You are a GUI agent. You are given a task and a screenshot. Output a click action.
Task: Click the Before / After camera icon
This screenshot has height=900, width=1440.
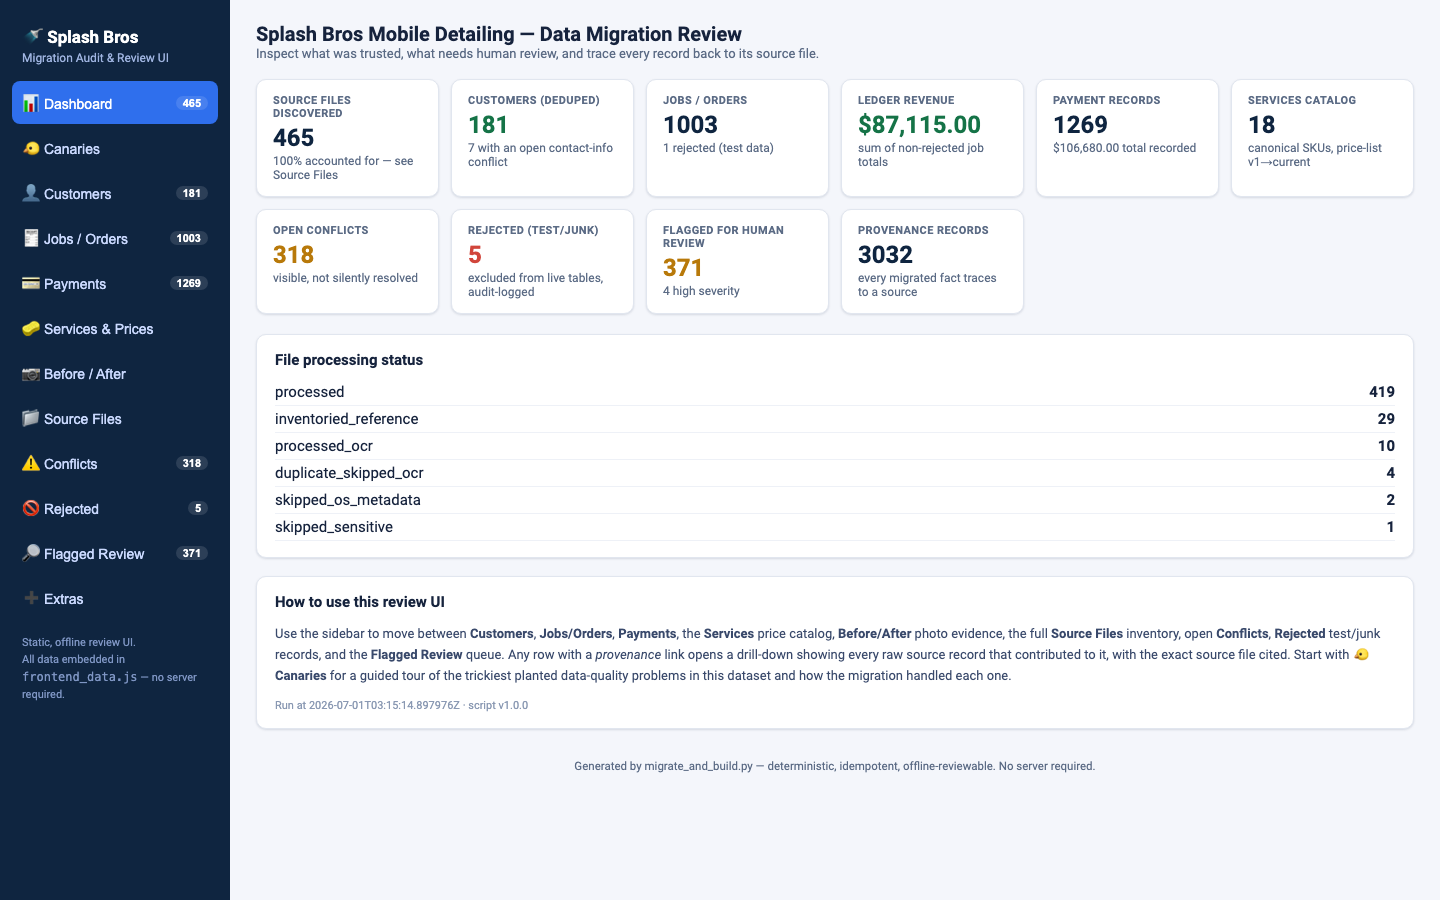click(31, 373)
